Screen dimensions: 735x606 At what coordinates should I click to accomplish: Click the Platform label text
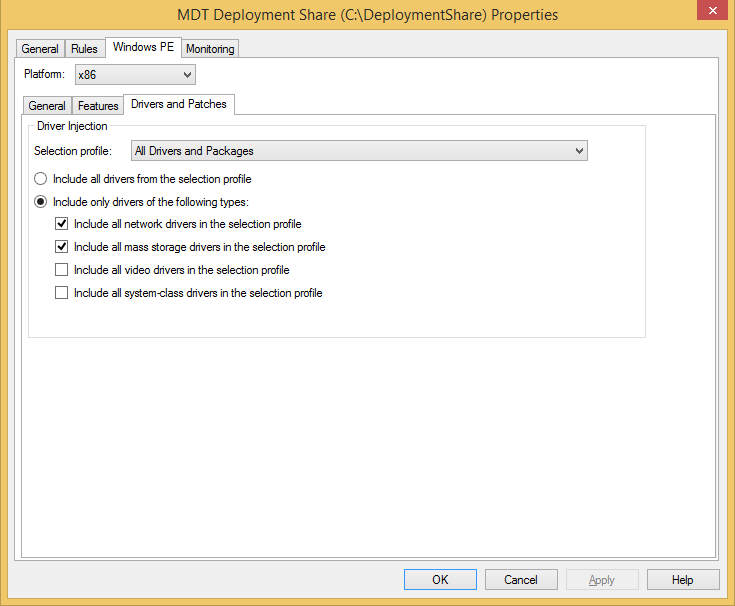(44, 74)
